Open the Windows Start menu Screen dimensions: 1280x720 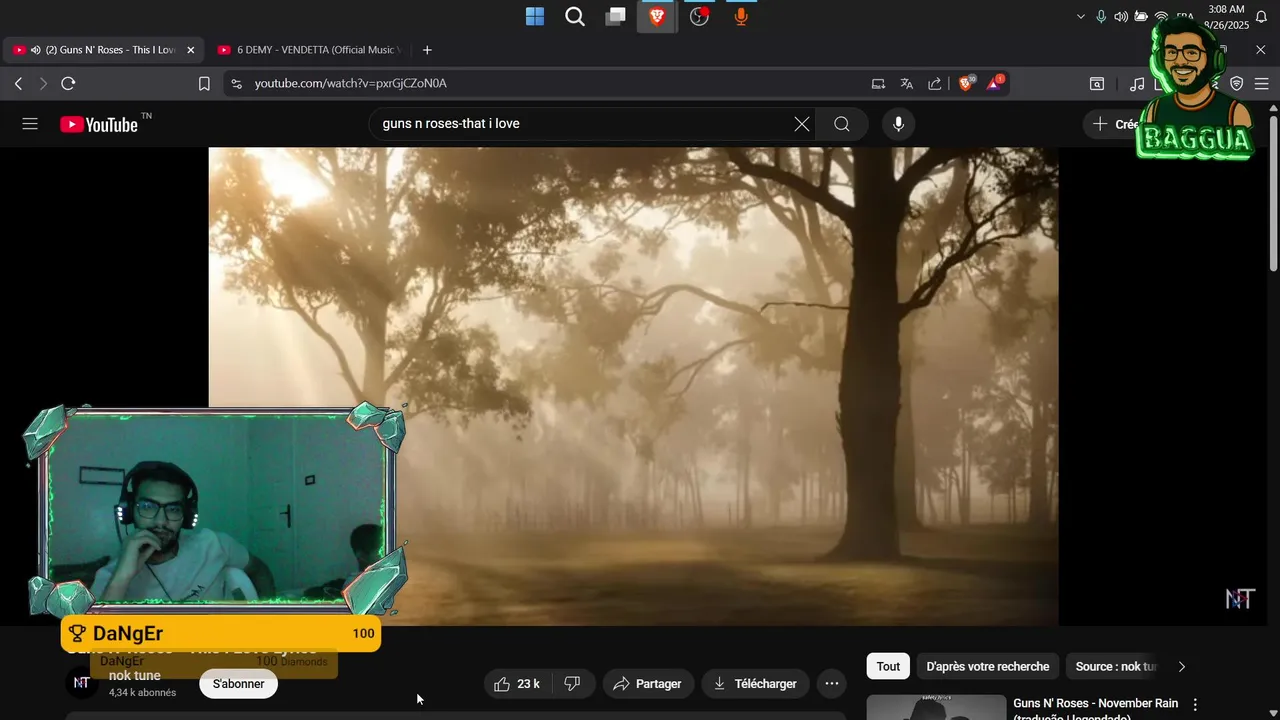click(535, 16)
